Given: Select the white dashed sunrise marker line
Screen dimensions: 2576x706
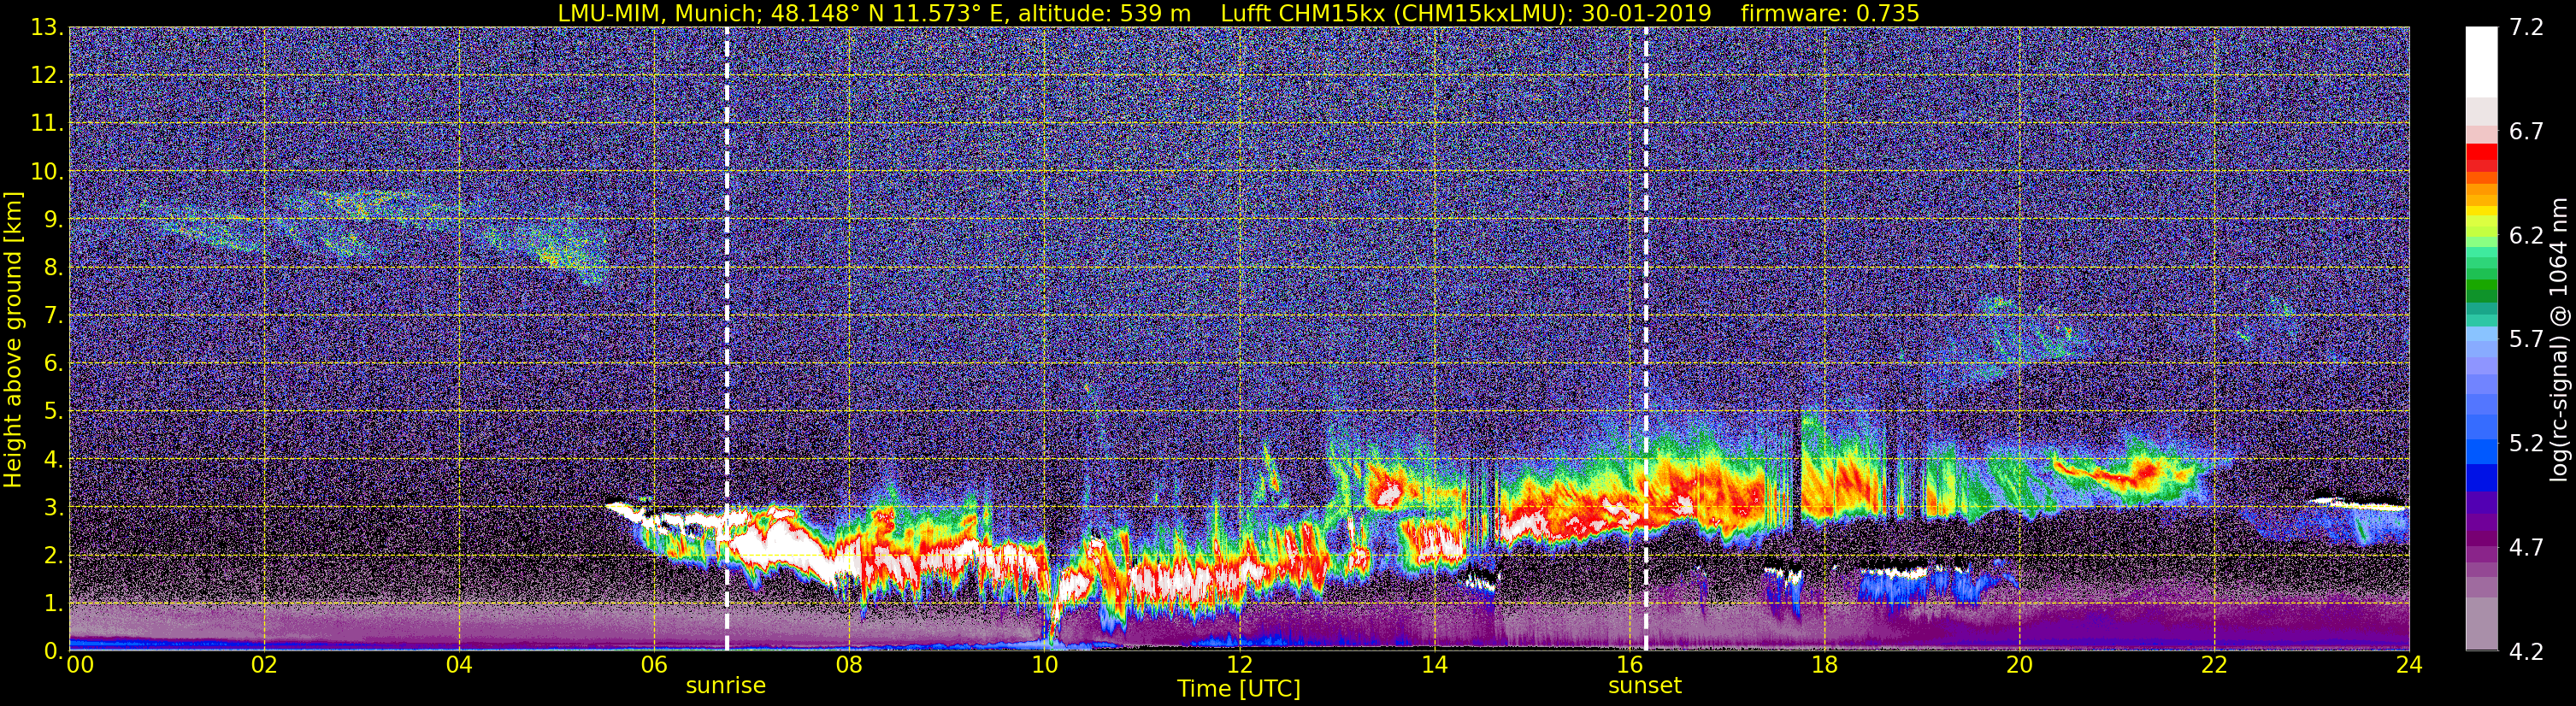Looking at the screenshot, I should tap(726, 339).
